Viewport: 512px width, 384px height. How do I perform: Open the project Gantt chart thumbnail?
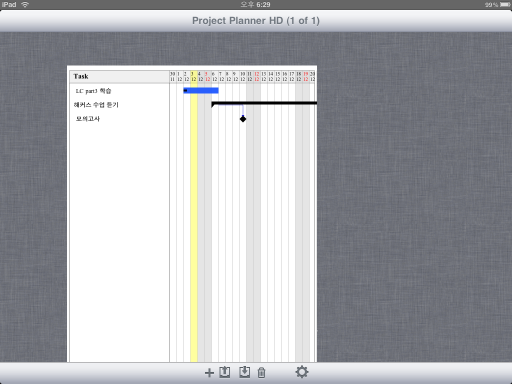(x=192, y=214)
